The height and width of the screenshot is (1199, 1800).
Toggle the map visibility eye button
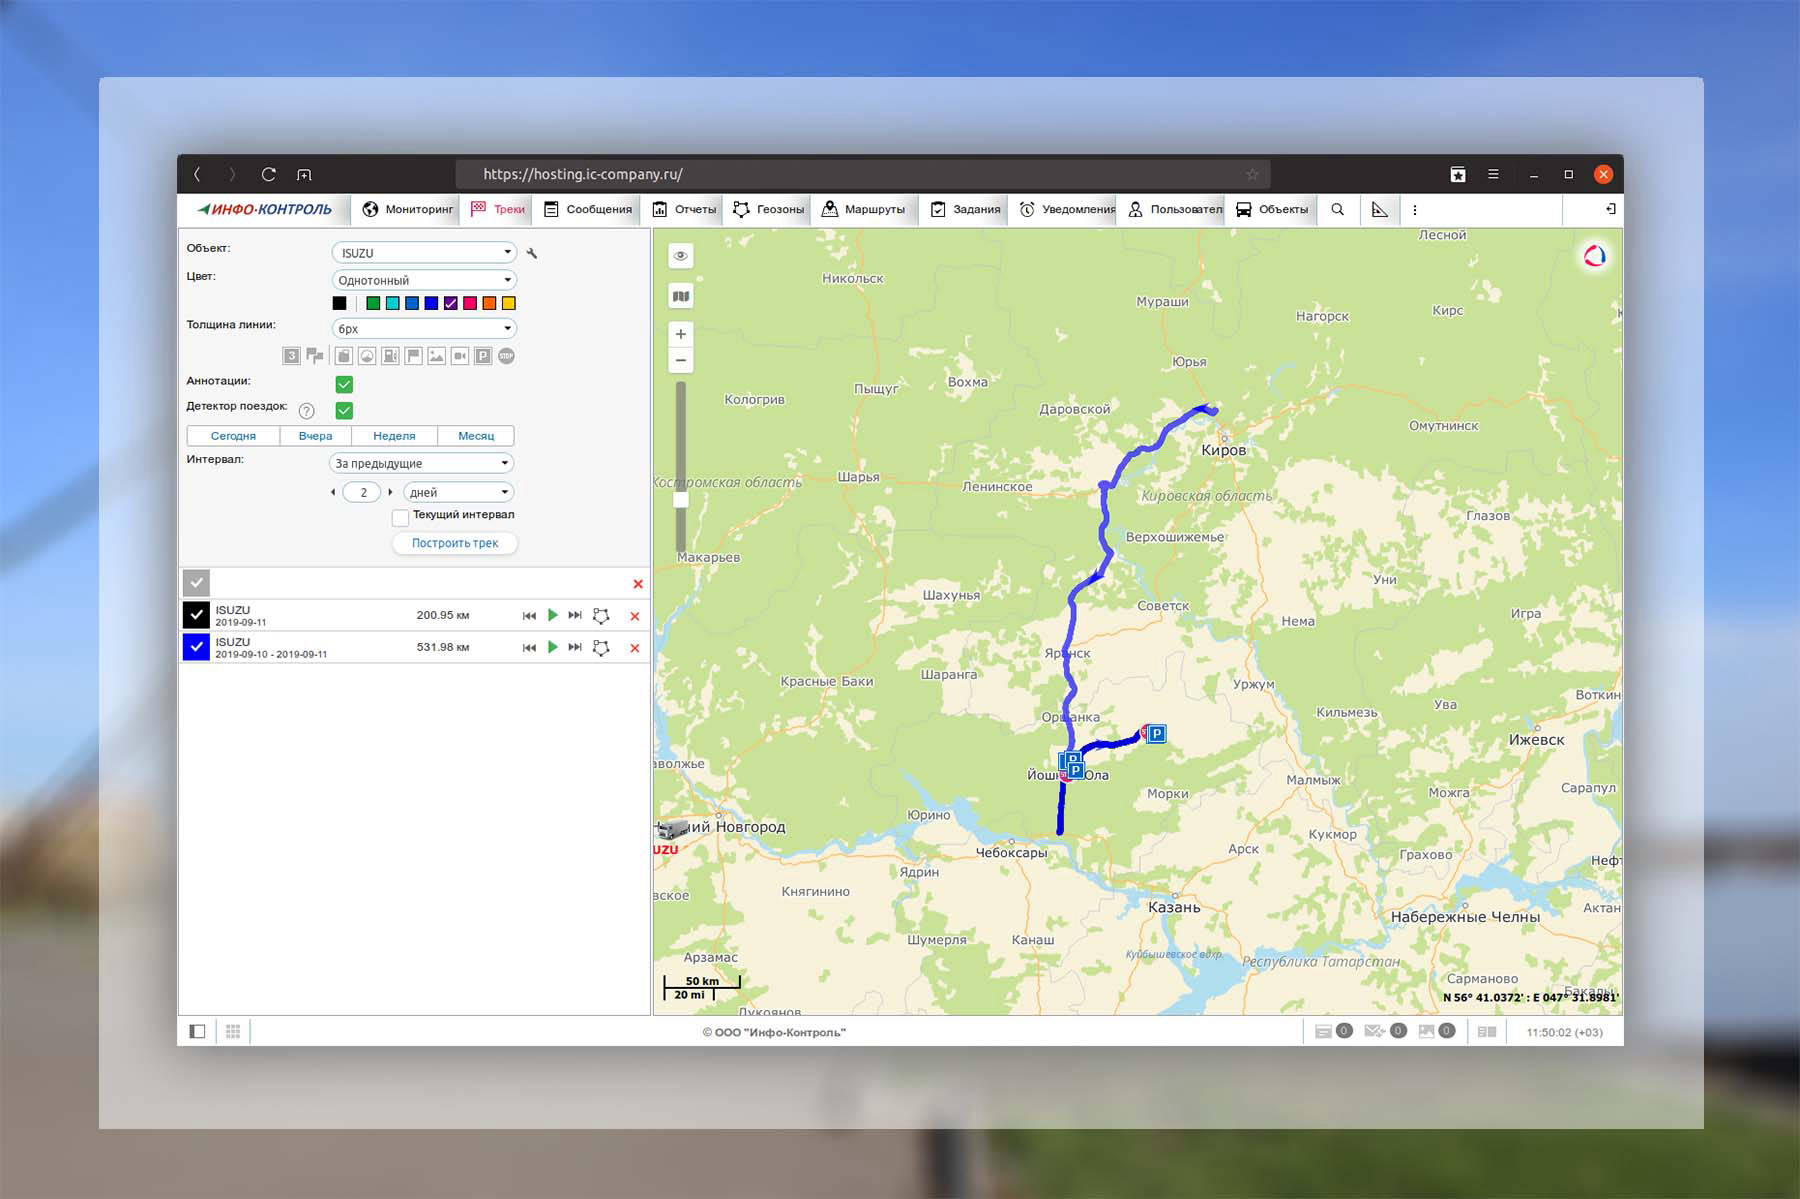(x=681, y=256)
